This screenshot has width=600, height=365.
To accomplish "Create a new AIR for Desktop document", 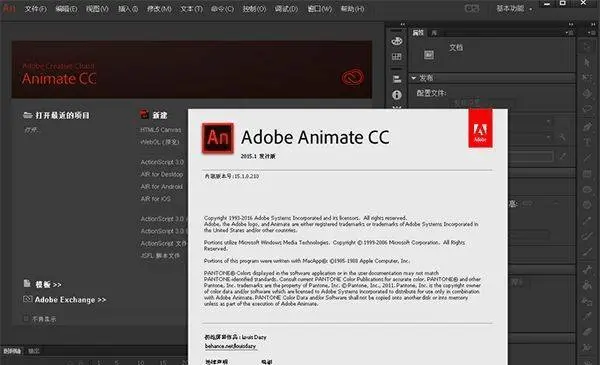I will (x=162, y=174).
